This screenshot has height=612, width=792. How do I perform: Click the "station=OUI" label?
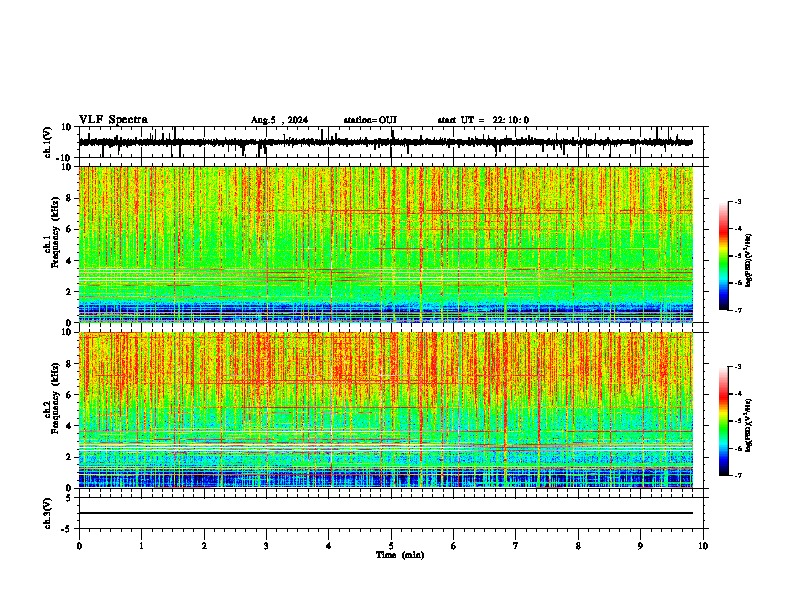370,120
